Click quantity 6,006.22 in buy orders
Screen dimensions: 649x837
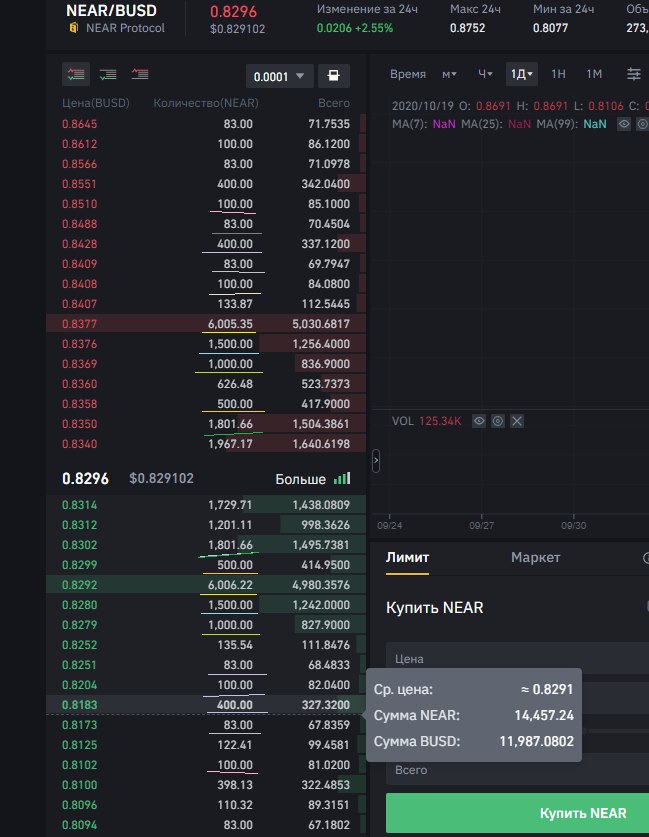click(230, 585)
